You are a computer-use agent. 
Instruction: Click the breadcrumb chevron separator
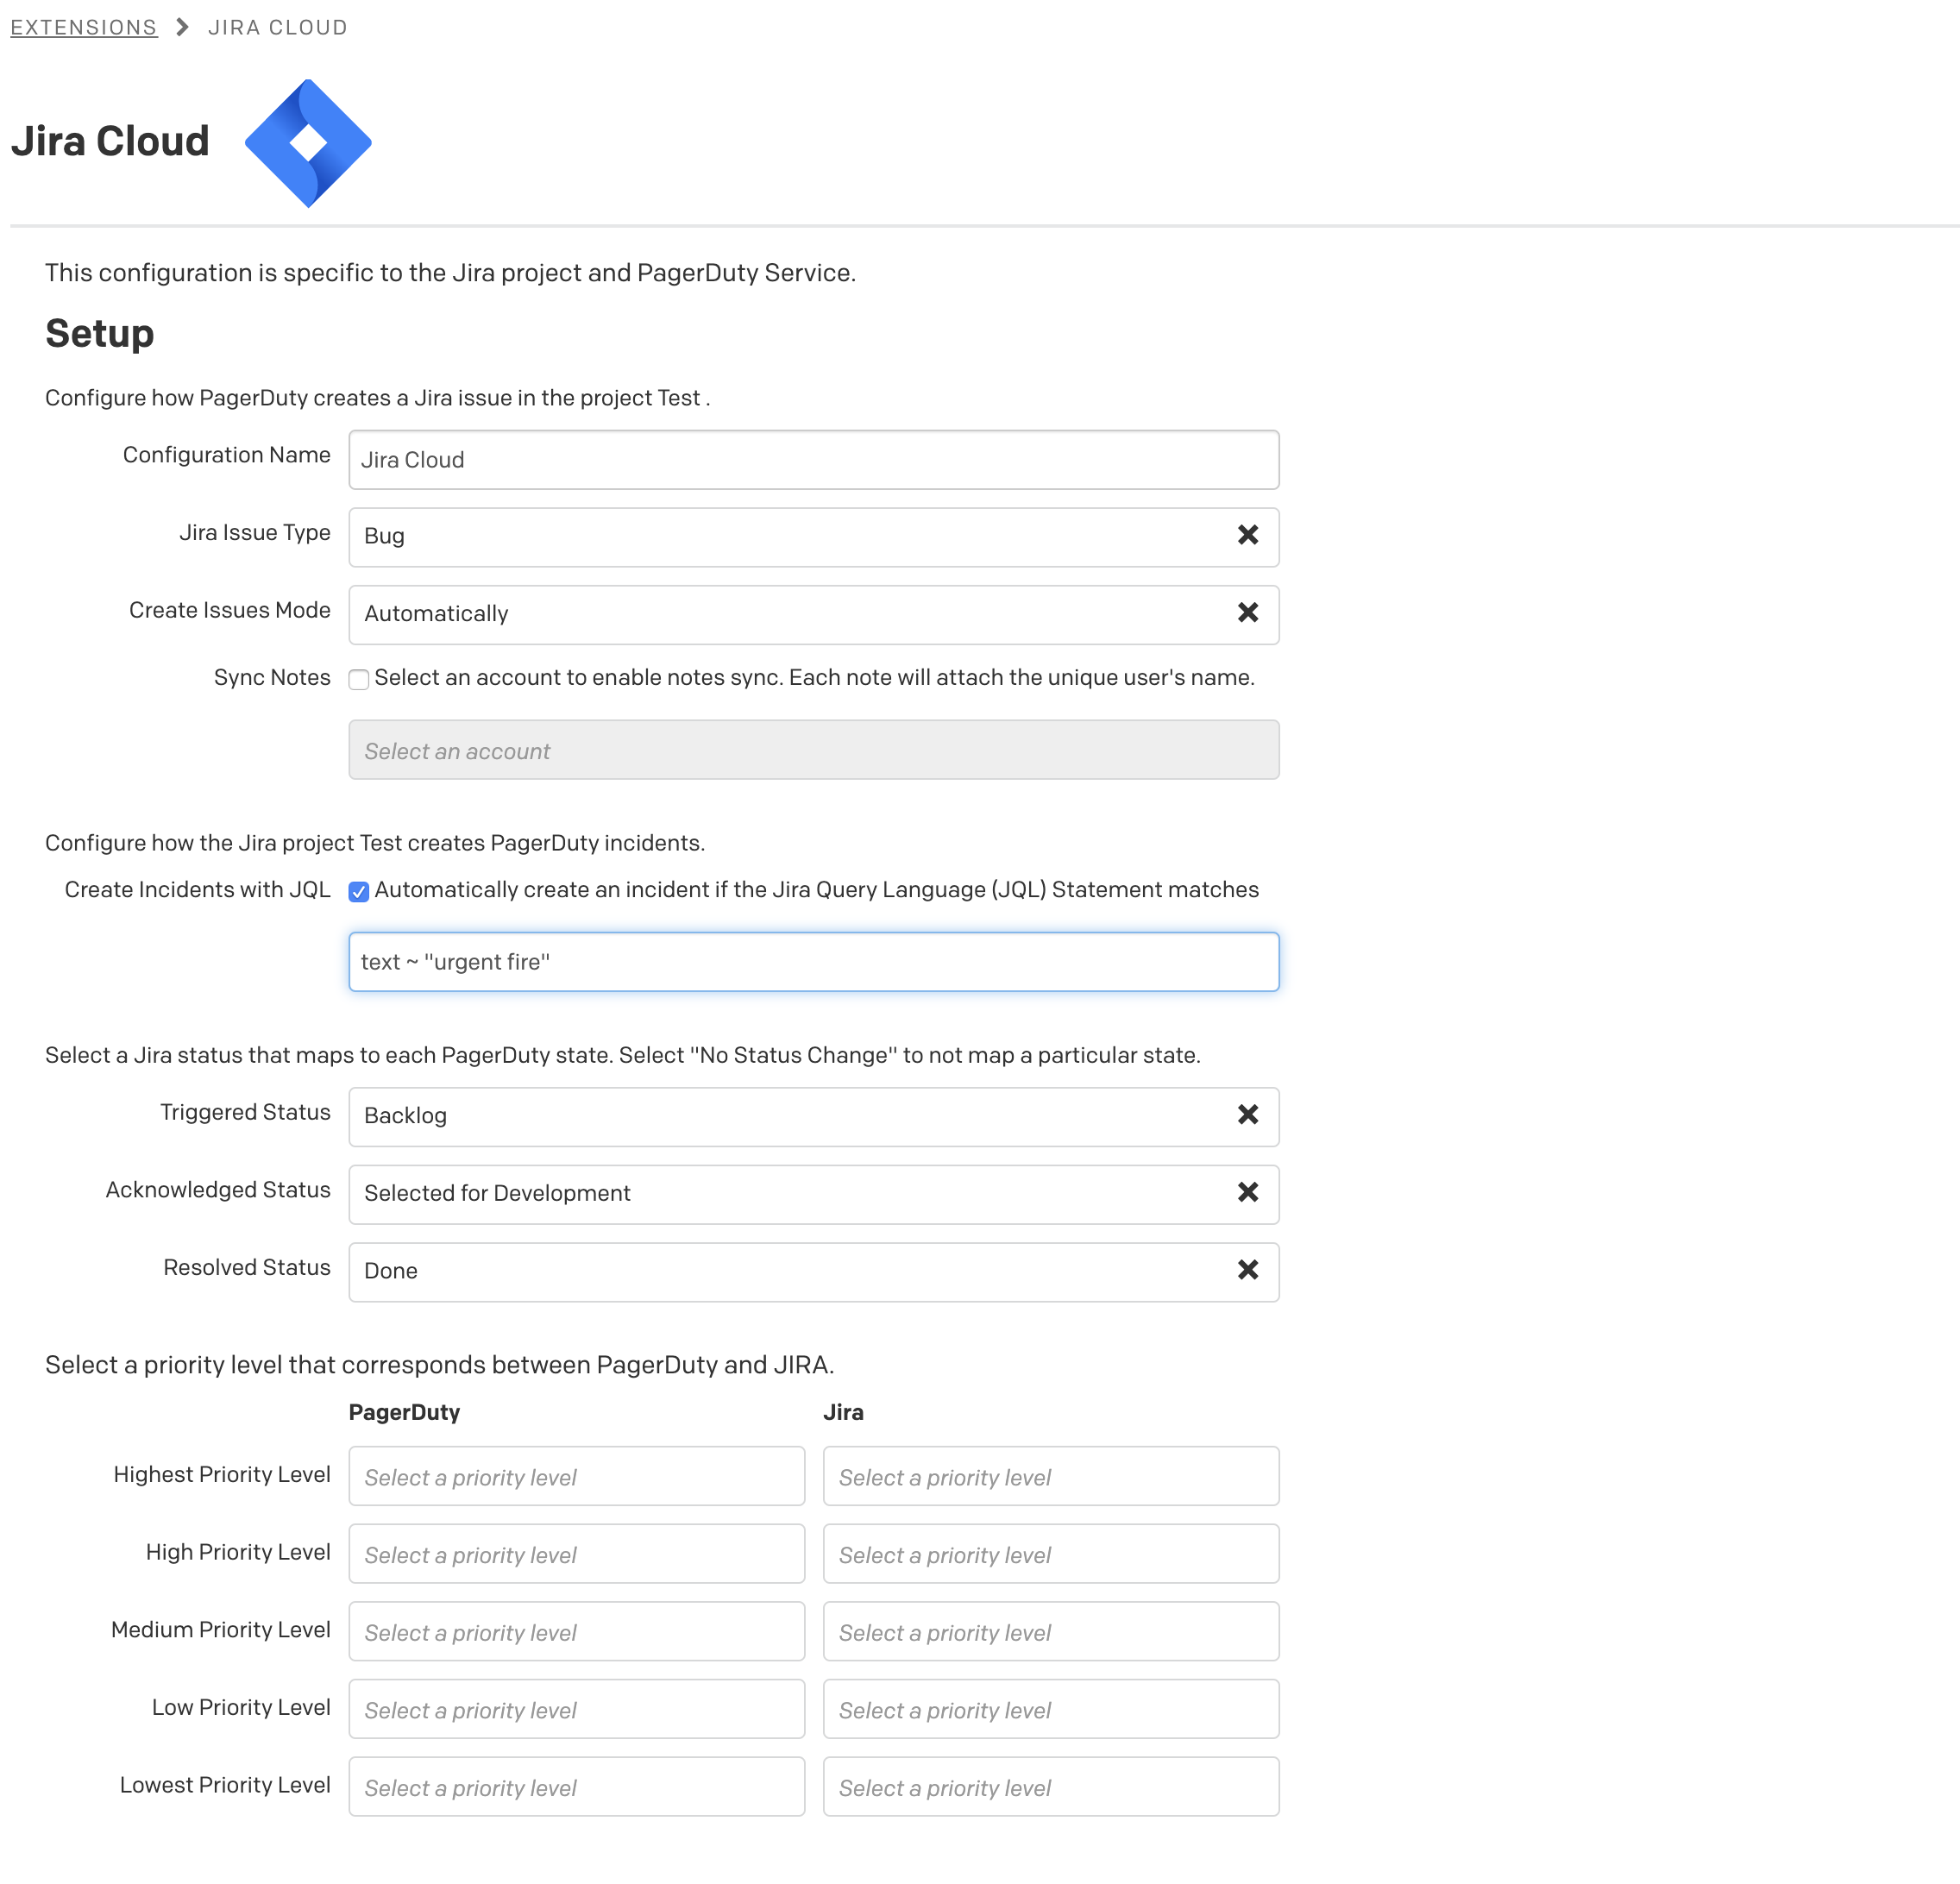[182, 27]
